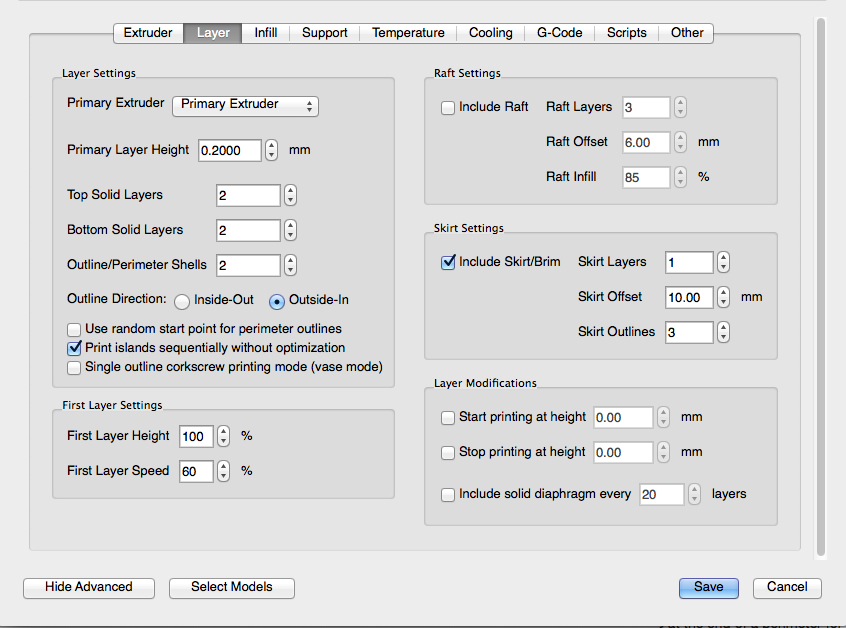Enable single outline corkscrew vase mode
The height and width of the screenshot is (628, 846).
click(x=74, y=367)
